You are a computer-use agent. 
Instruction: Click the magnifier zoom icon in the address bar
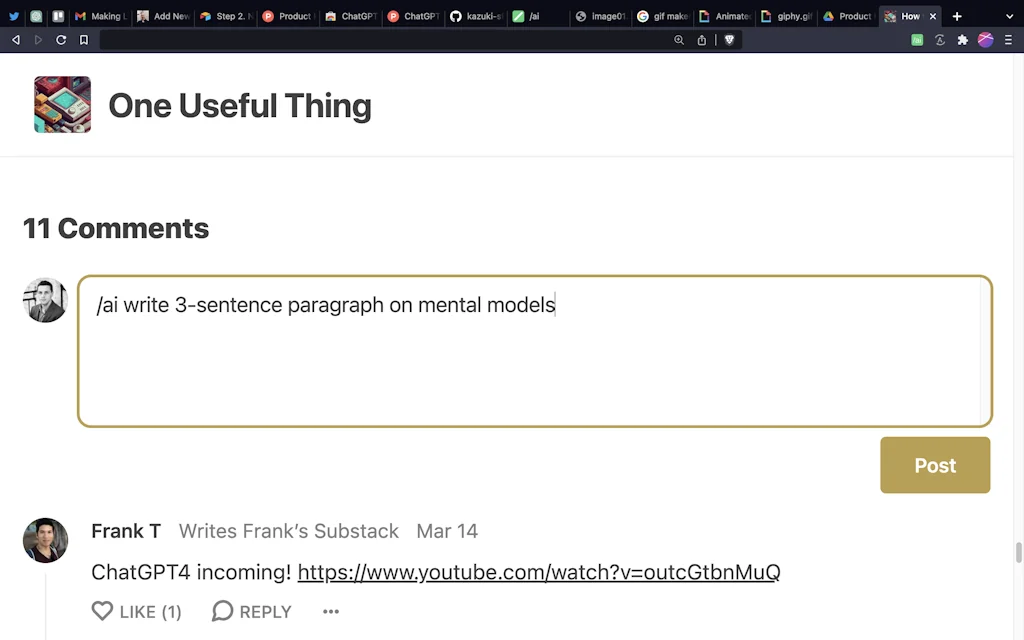680,40
